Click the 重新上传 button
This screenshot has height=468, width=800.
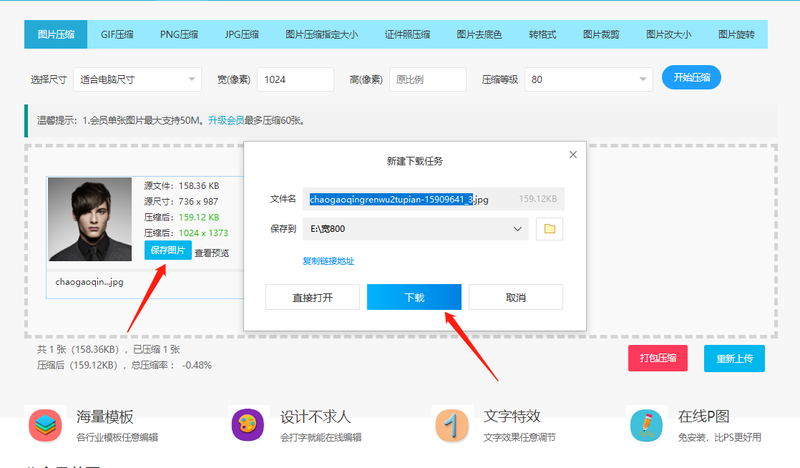pos(734,358)
